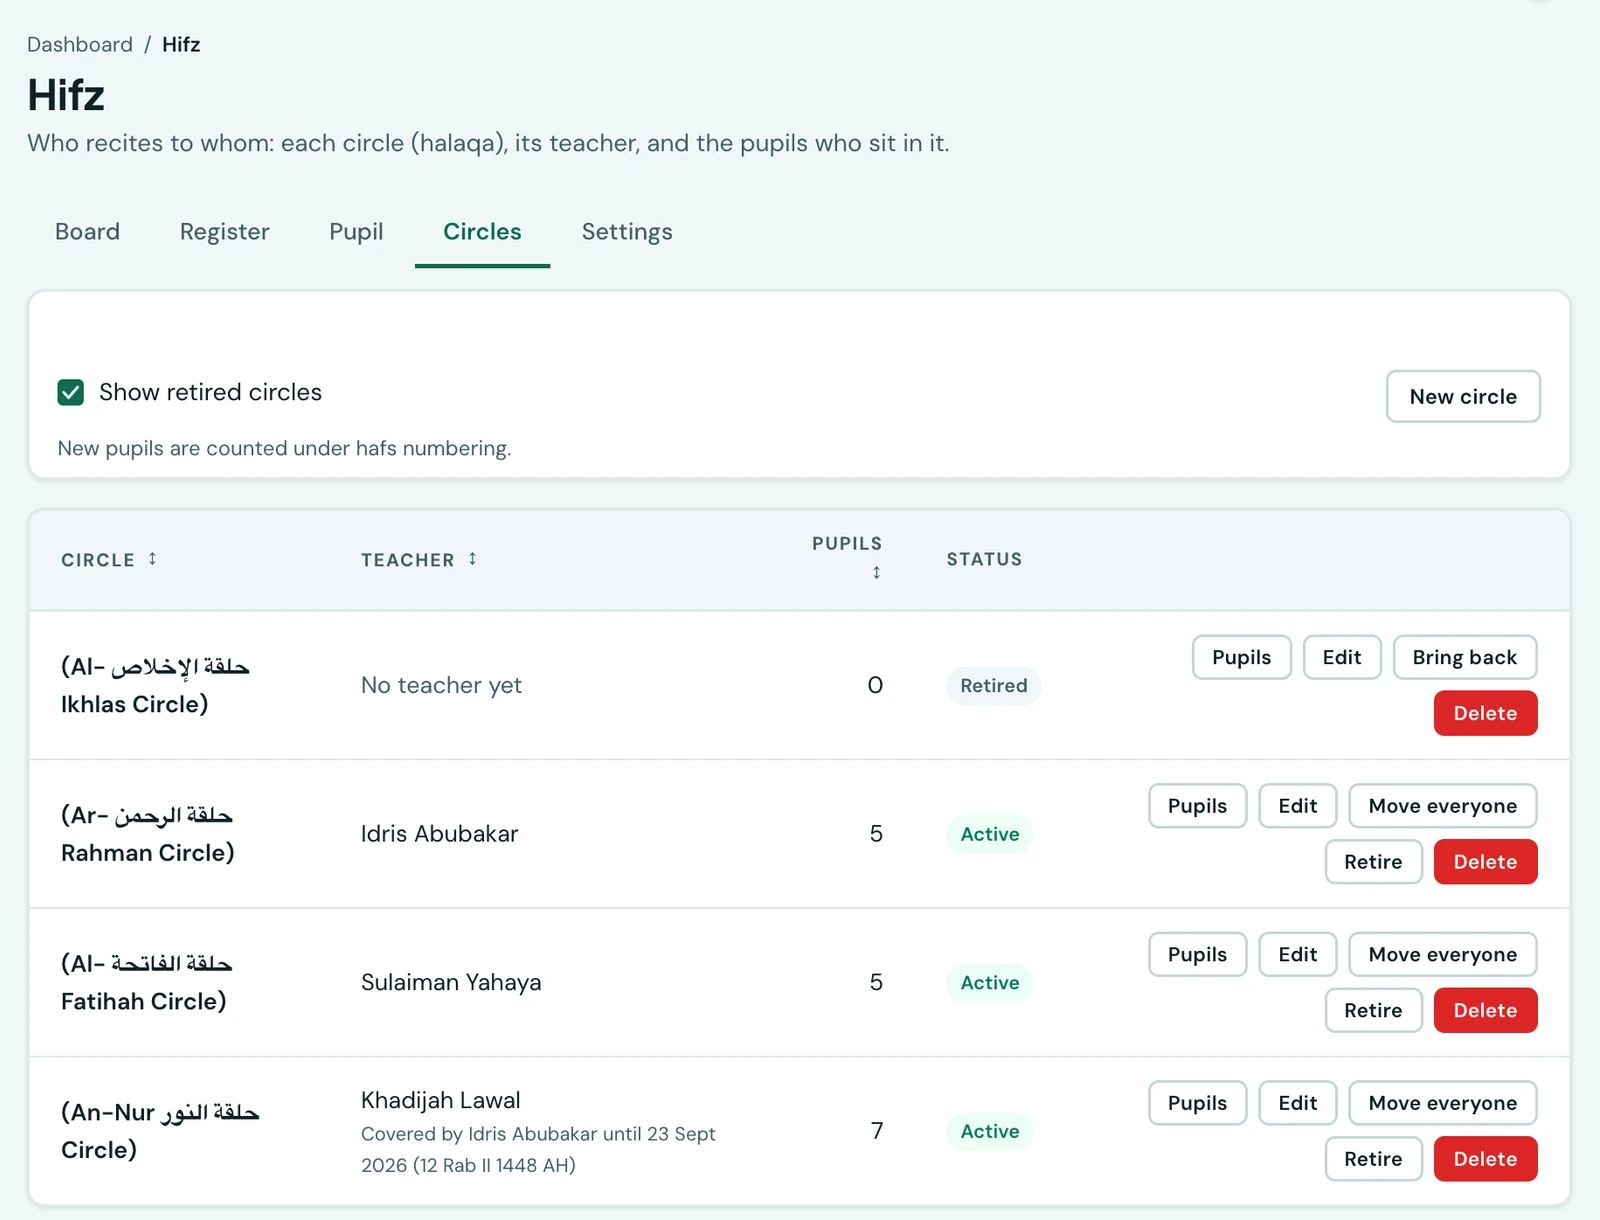Sort by the Teacher column arrows
The height and width of the screenshot is (1220, 1600).
click(472, 559)
